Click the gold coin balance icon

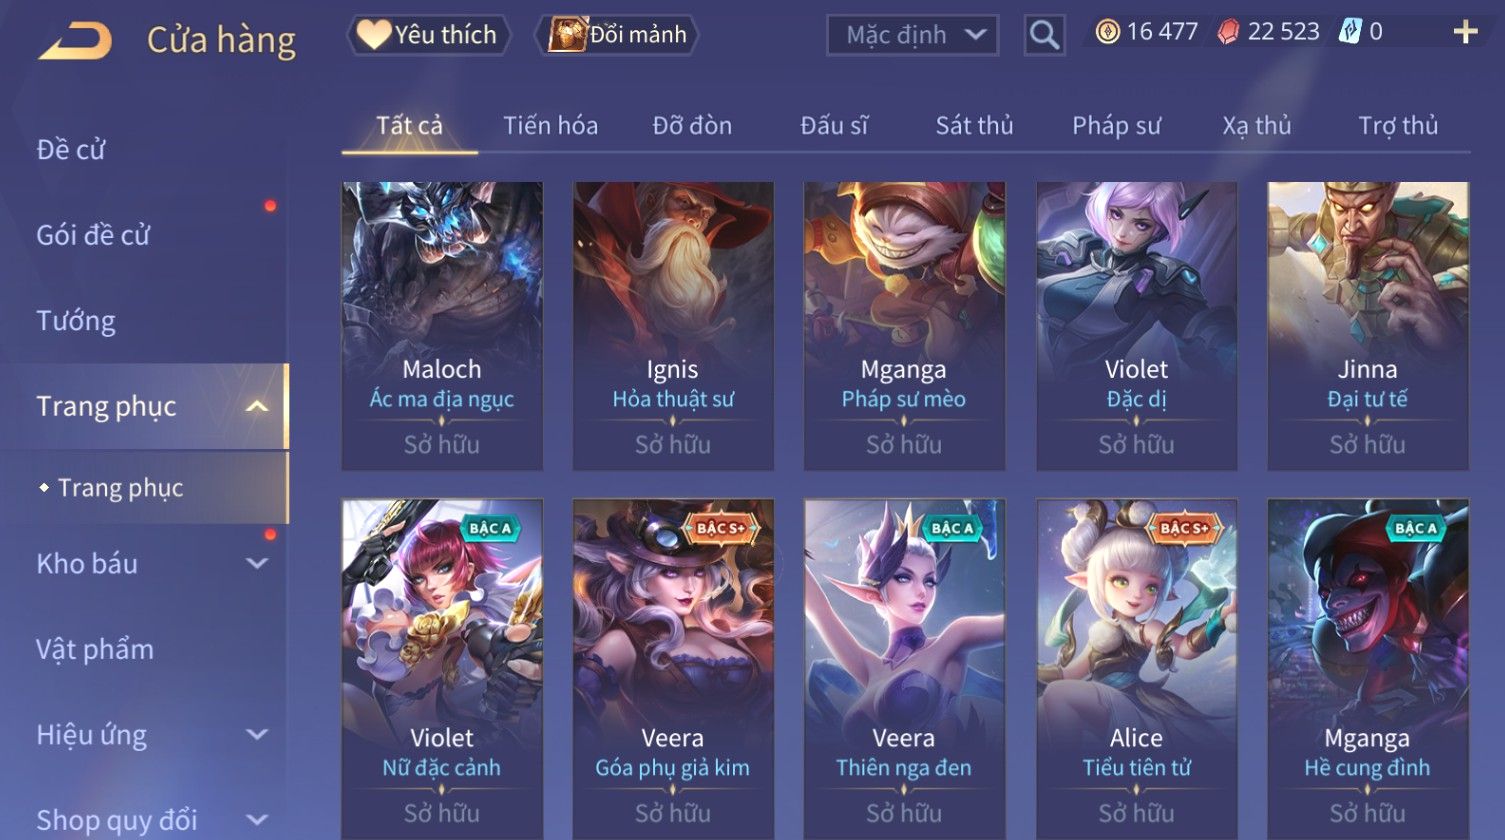click(1107, 33)
